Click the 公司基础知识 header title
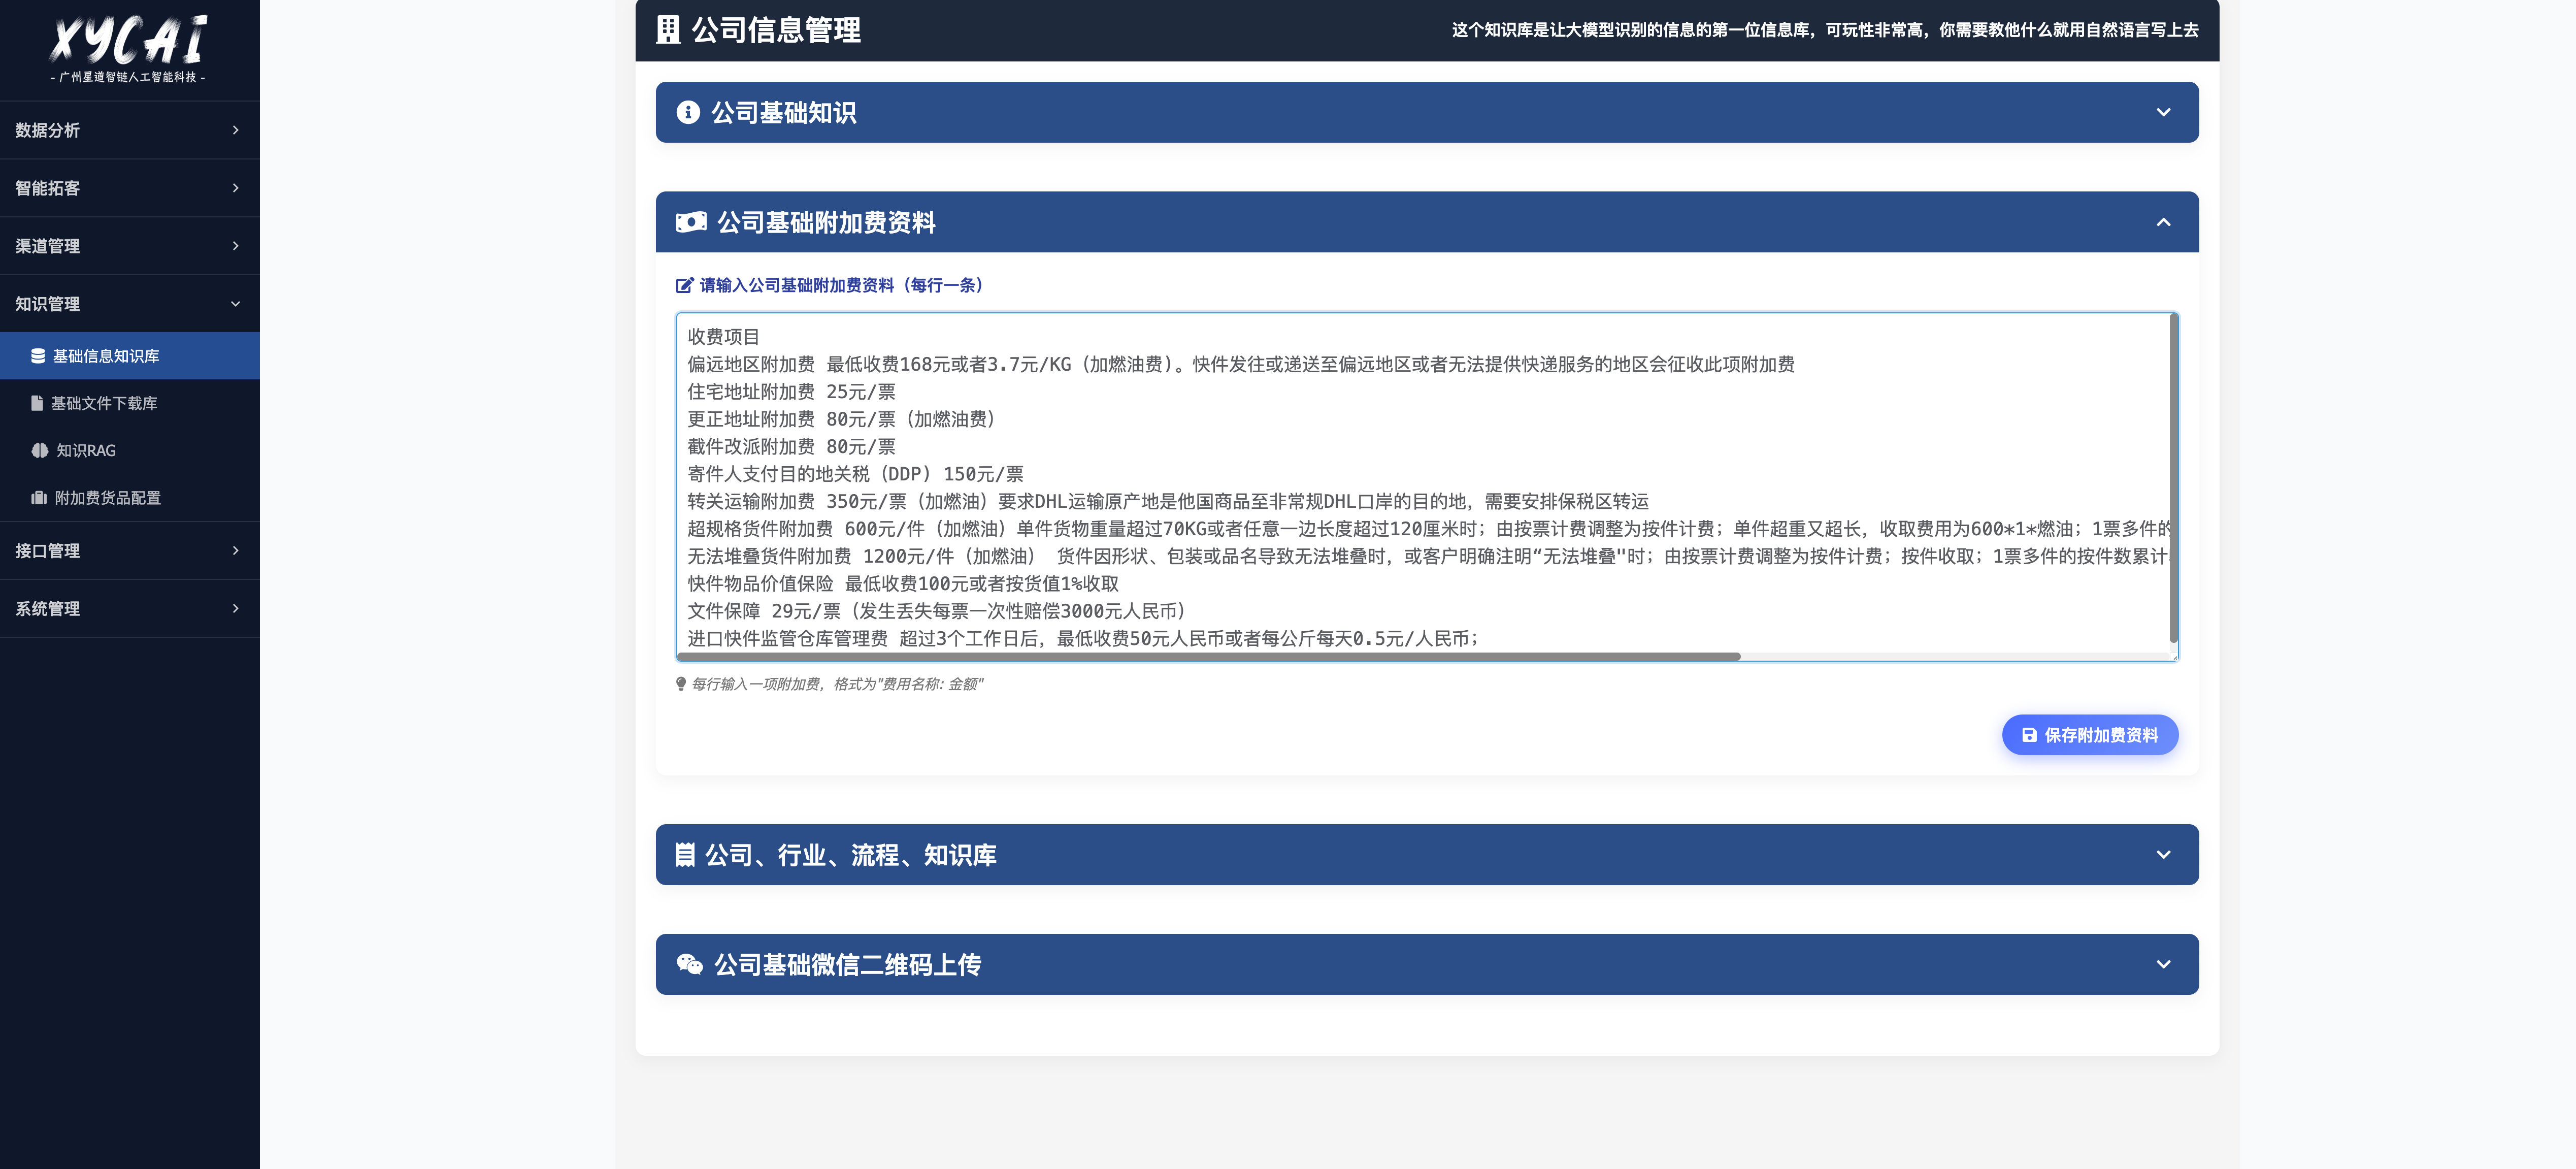 [783, 112]
